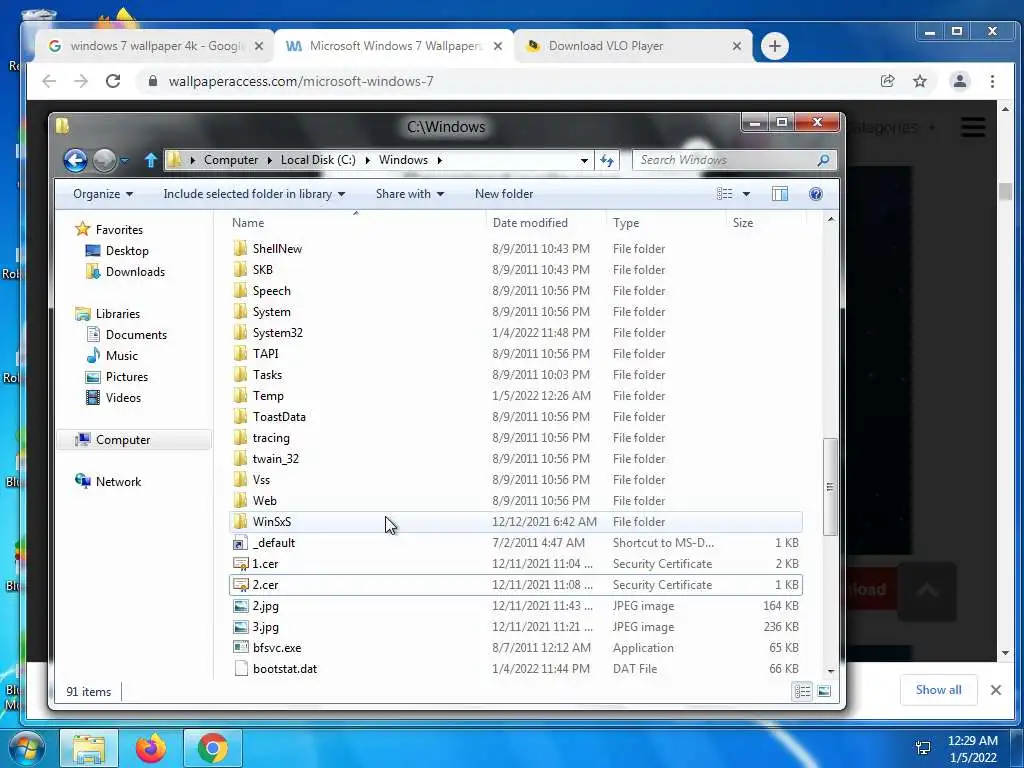Switch to large icons view in status bar

coord(824,691)
